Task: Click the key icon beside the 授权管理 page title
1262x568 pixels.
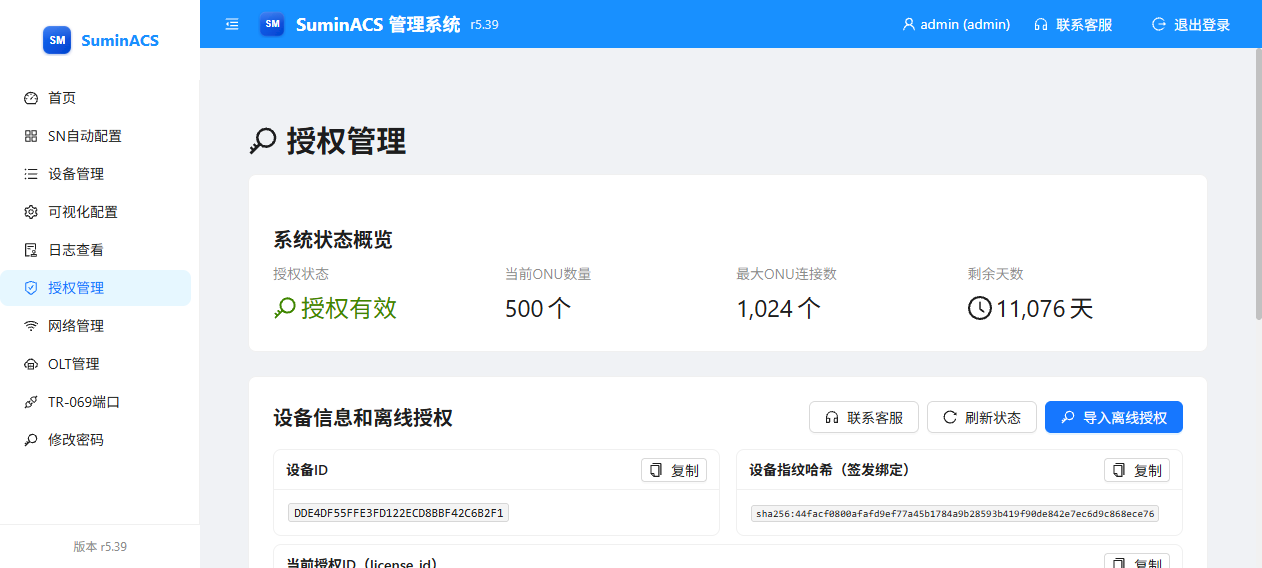Action: 263,142
